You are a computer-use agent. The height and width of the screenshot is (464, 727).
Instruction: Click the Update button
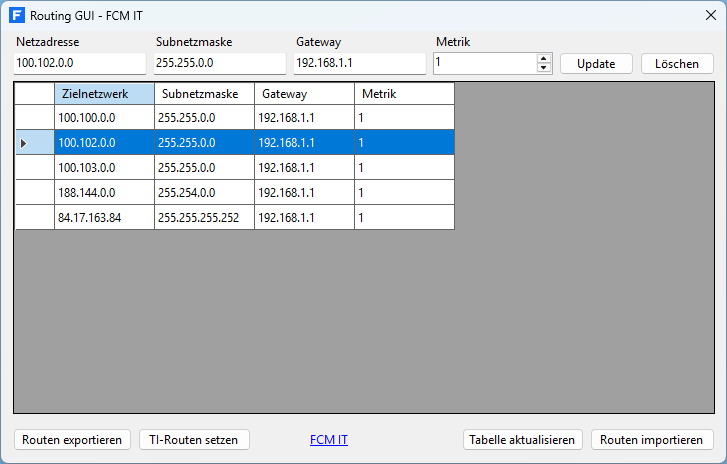[x=596, y=63]
